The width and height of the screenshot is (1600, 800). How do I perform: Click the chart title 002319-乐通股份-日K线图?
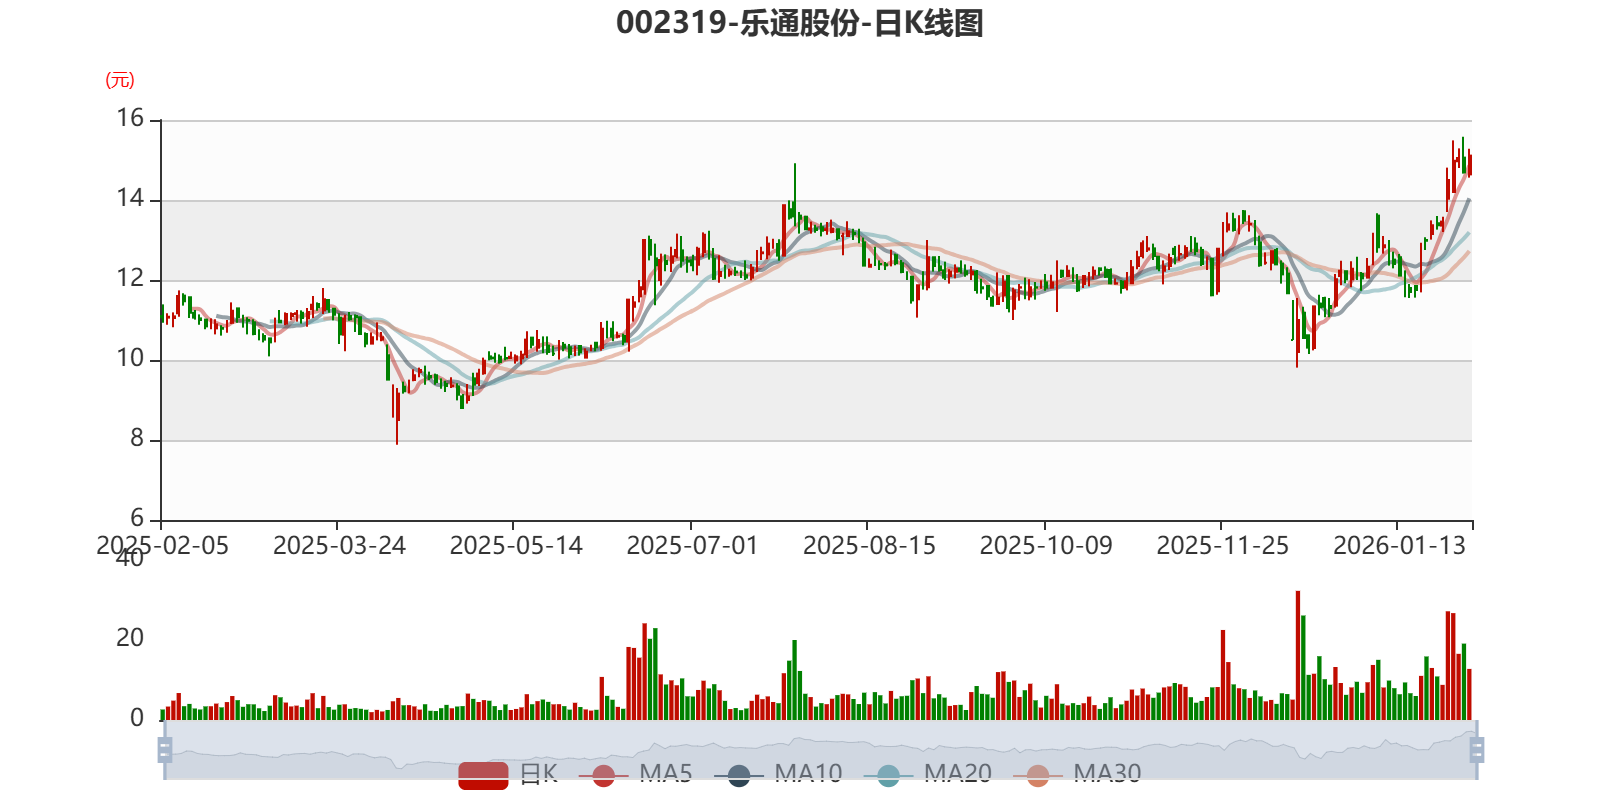(x=800, y=23)
